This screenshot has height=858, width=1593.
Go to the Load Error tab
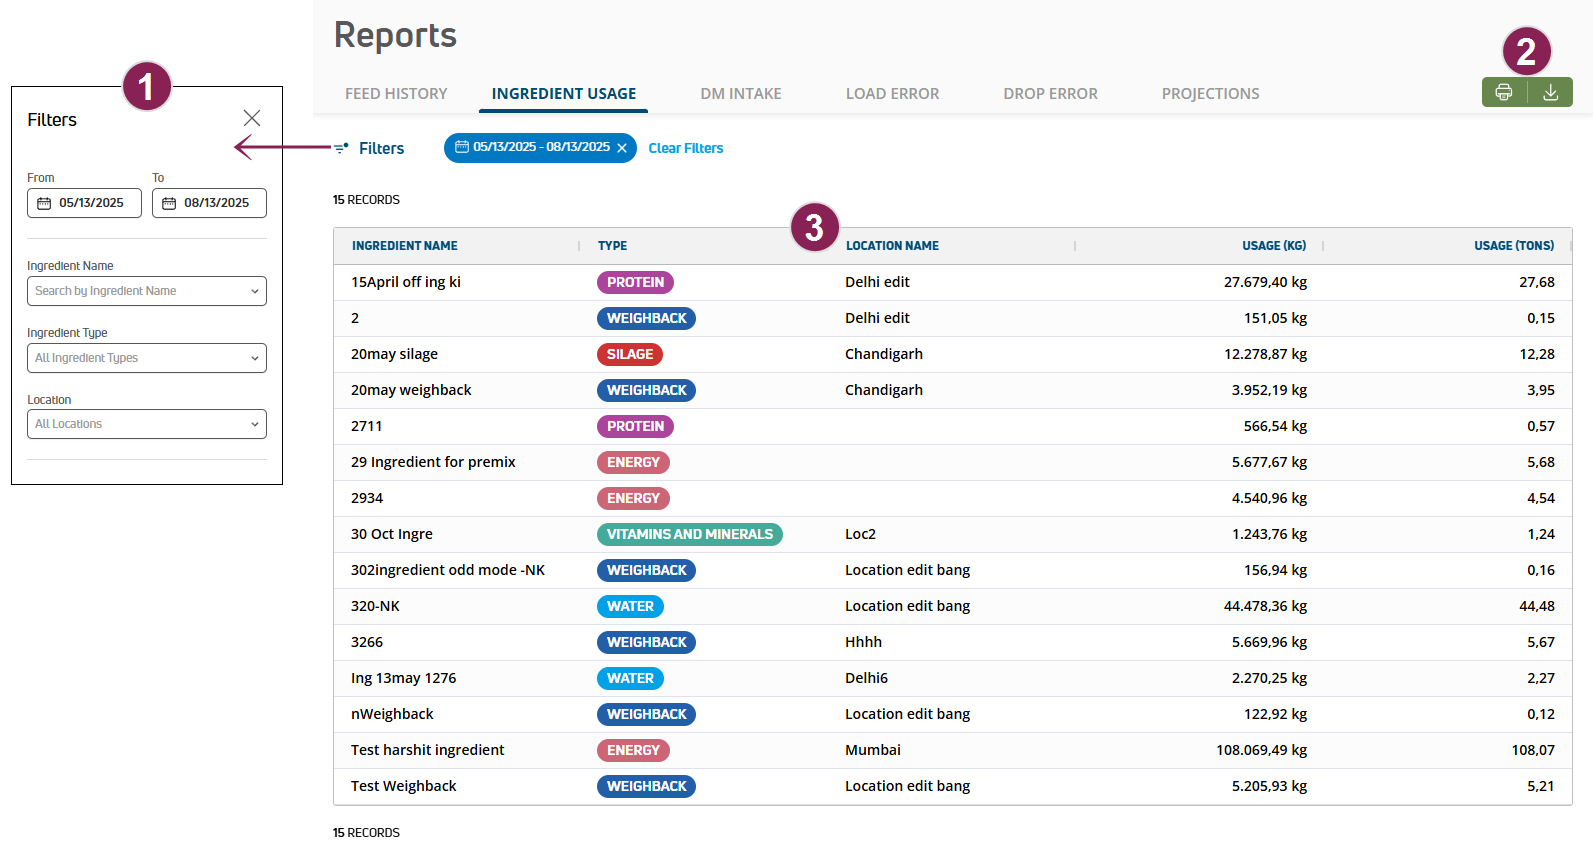pos(892,94)
